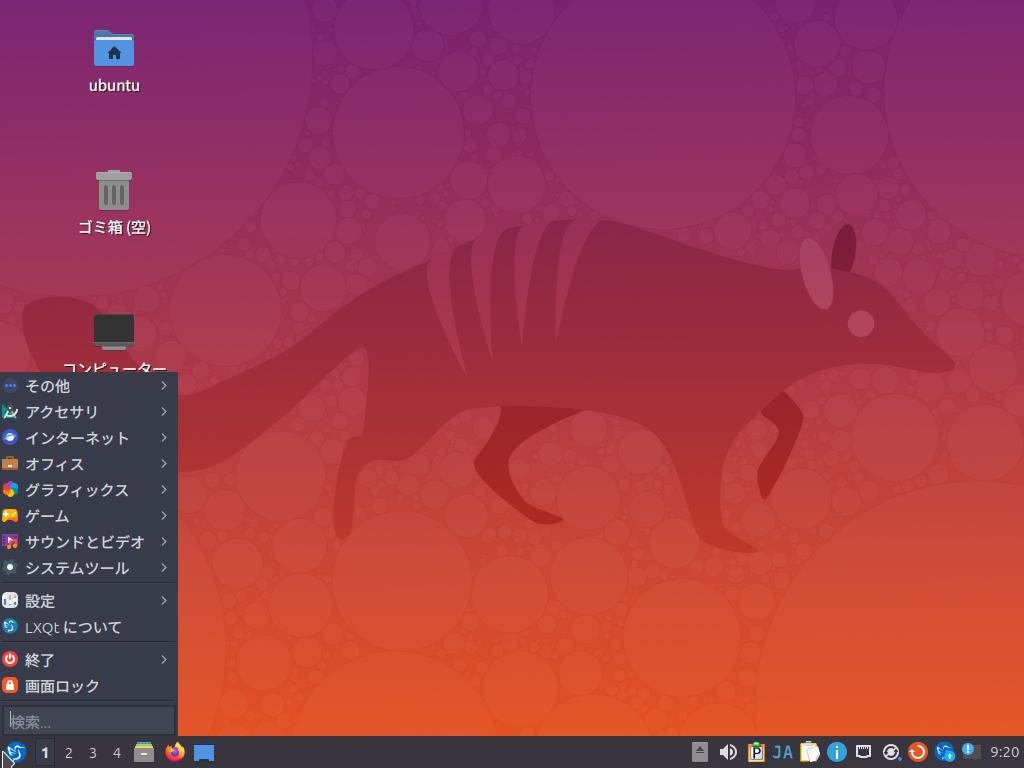Click the removable media eject icon
Image resolution: width=1024 pixels, height=768 pixels.
click(700, 752)
